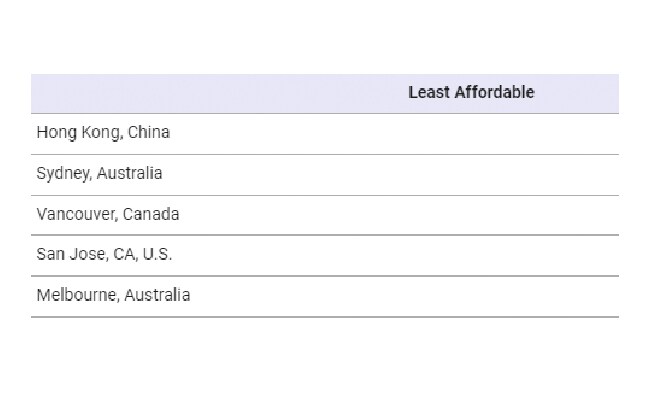Click "CA" in the San Jose row
This screenshot has height=400, width=650.
(x=124, y=254)
